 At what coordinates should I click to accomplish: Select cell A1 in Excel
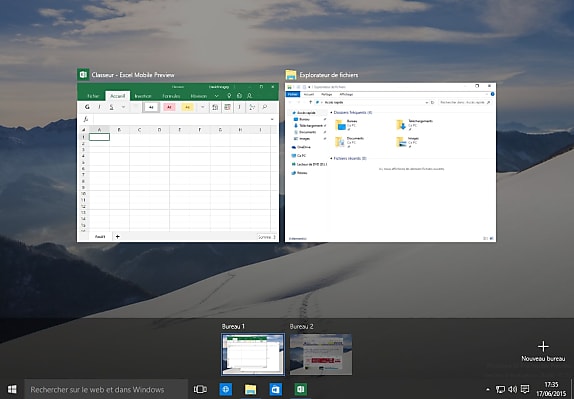[99, 137]
